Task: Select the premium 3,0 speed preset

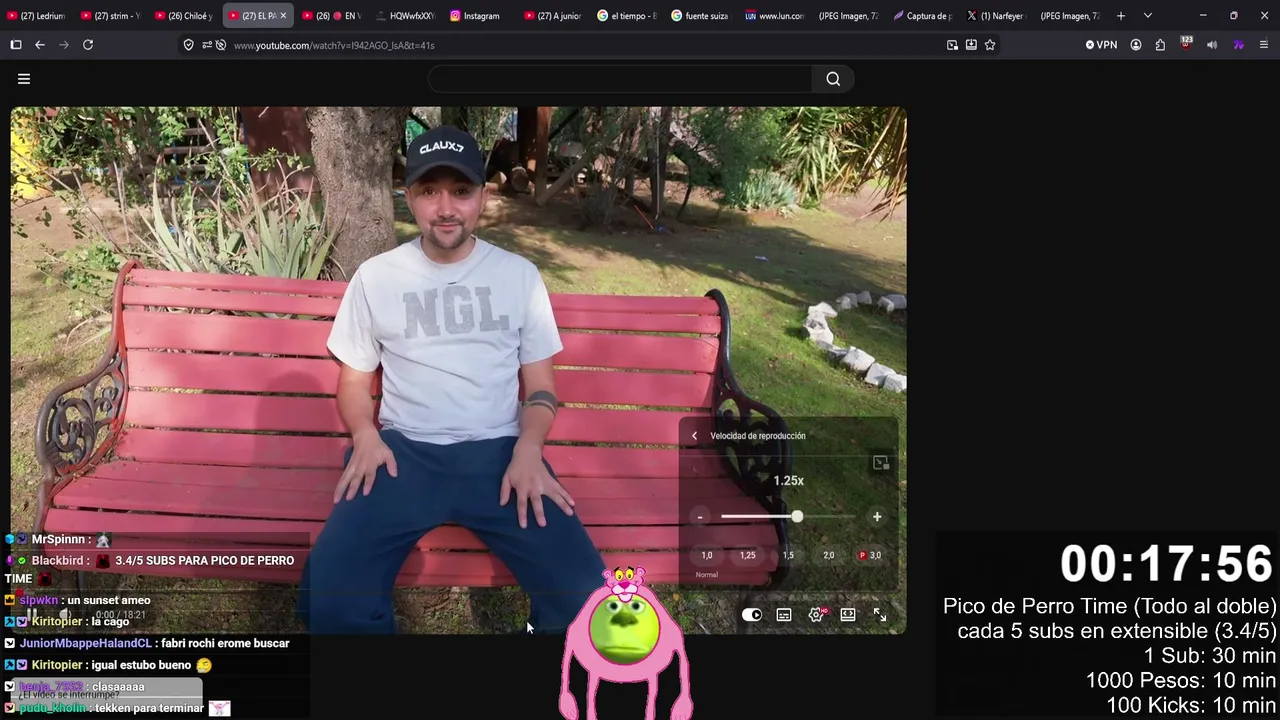Action: click(870, 555)
